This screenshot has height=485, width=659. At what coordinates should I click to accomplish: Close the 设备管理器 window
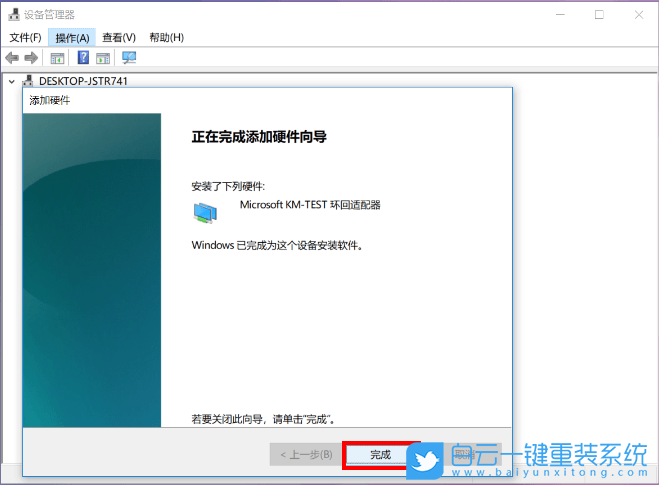click(639, 15)
